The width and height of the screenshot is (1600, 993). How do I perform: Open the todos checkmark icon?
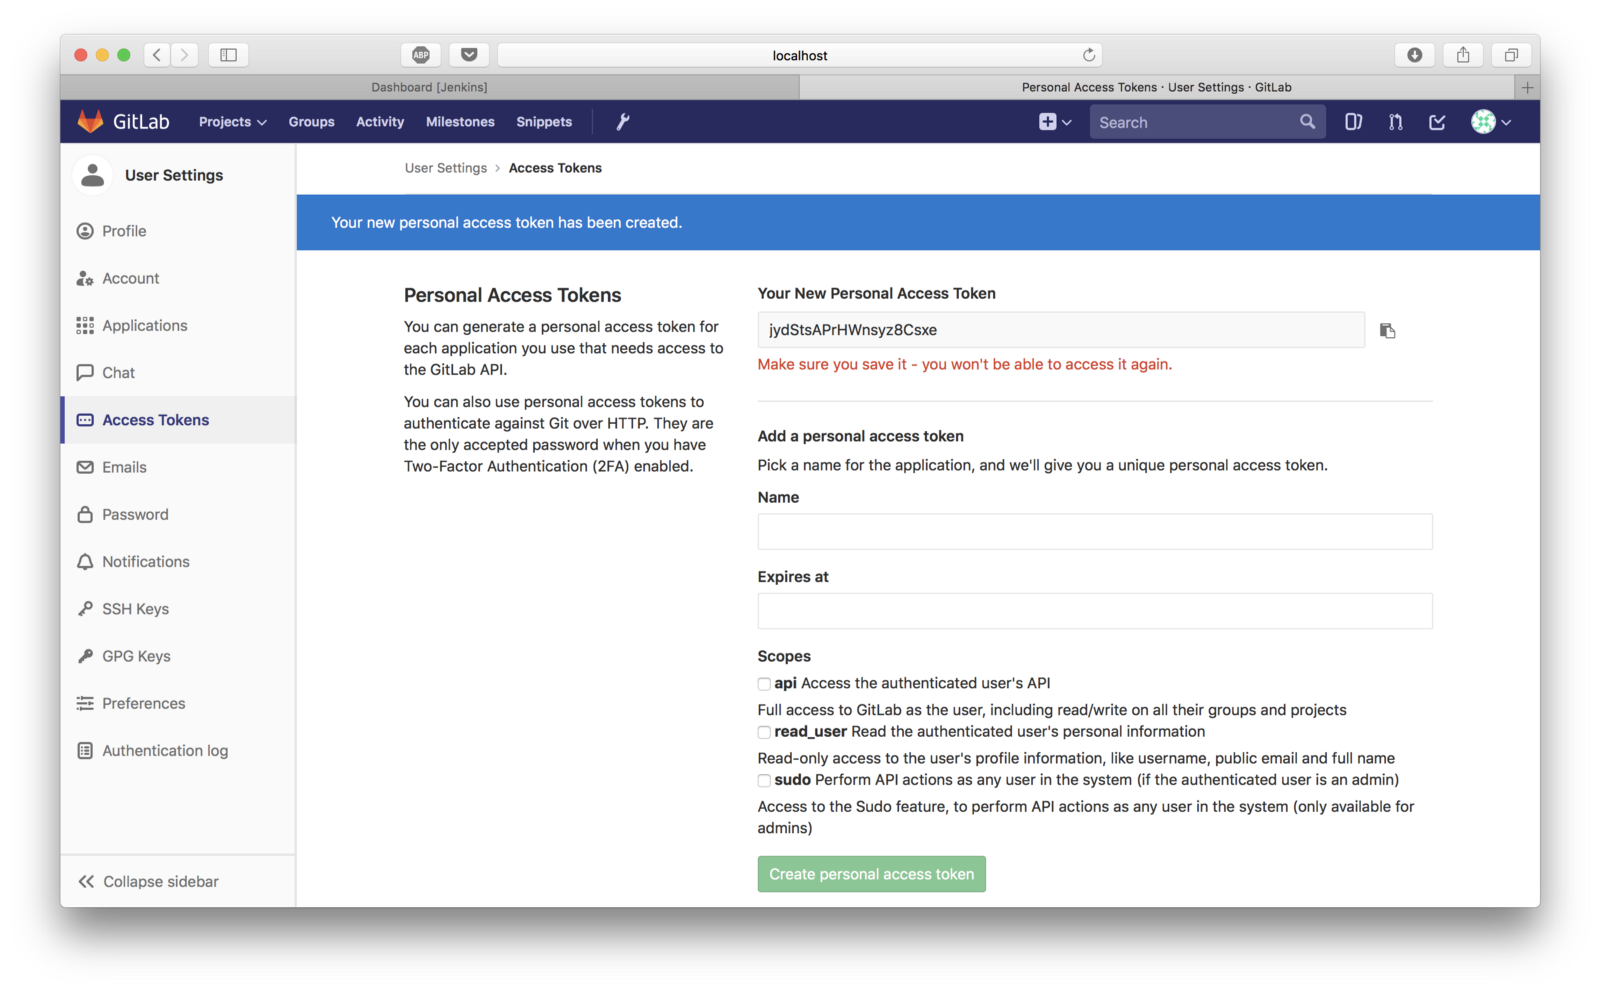tap(1437, 122)
